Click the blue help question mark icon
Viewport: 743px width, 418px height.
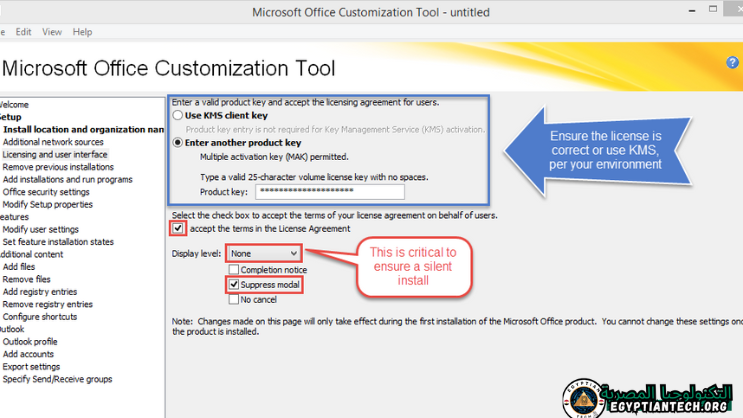click(732, 62)
